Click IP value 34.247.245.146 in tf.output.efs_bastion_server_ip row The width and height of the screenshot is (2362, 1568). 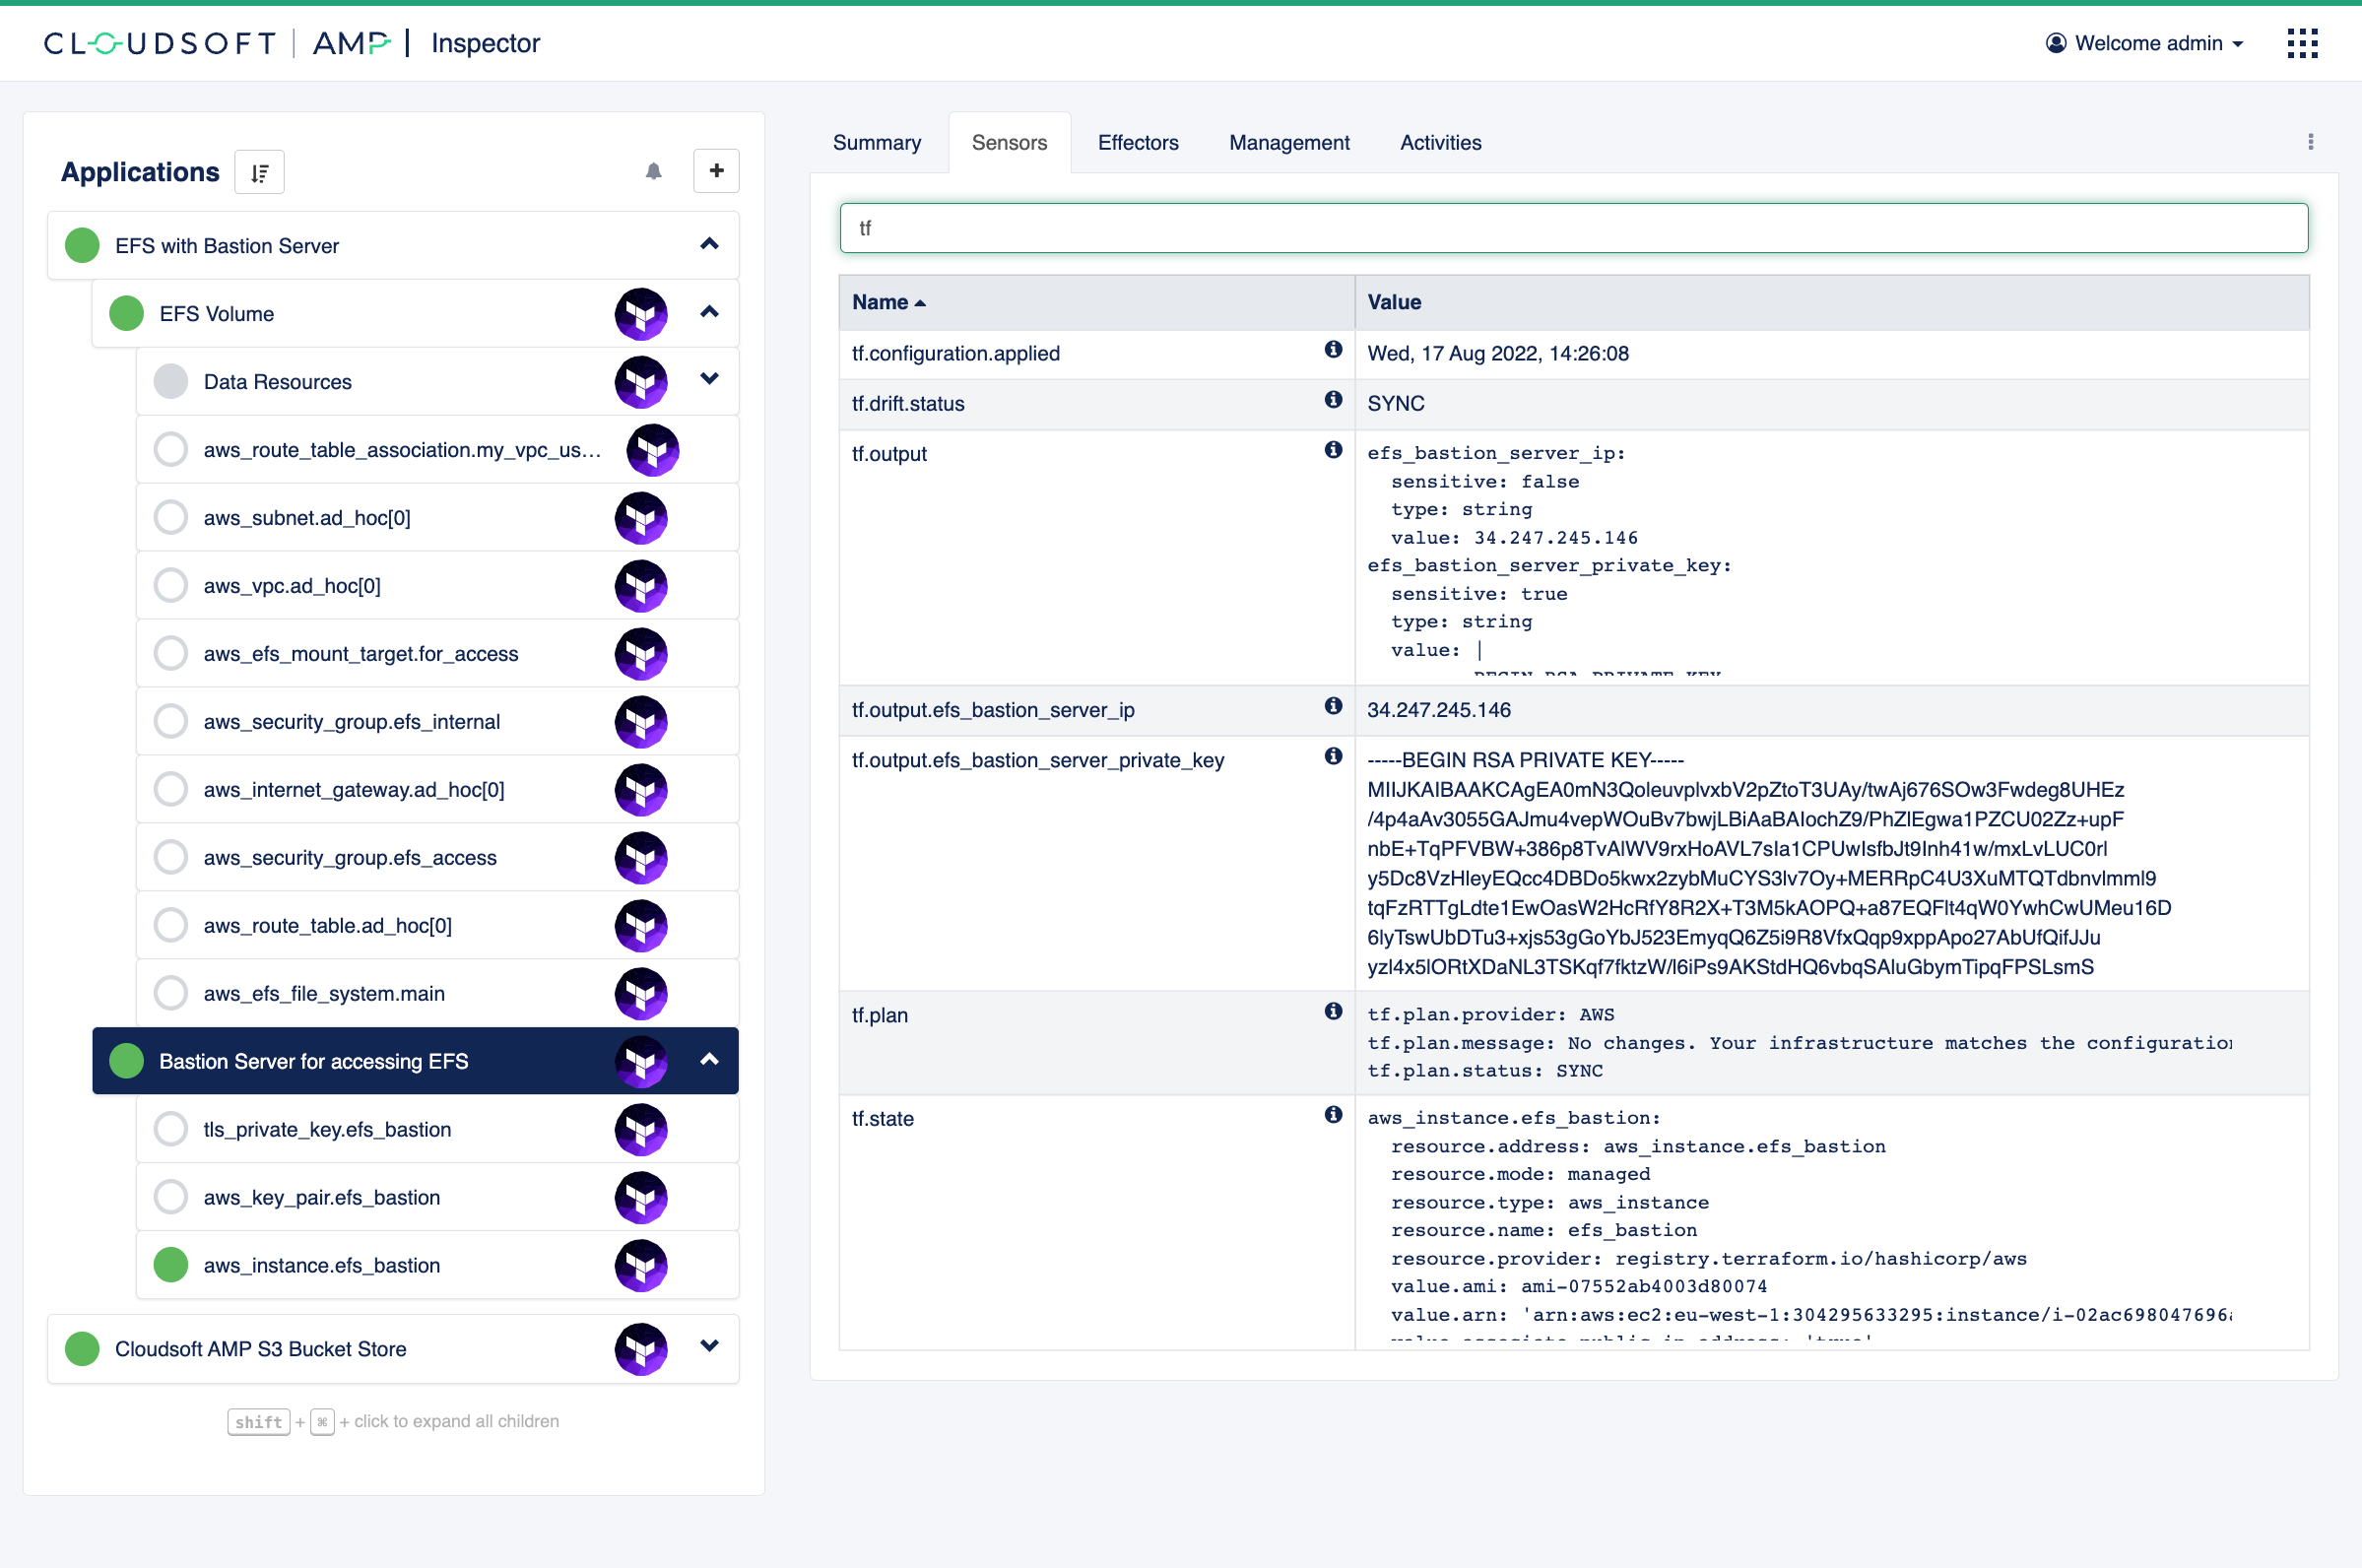click(x=1439, y=710)
